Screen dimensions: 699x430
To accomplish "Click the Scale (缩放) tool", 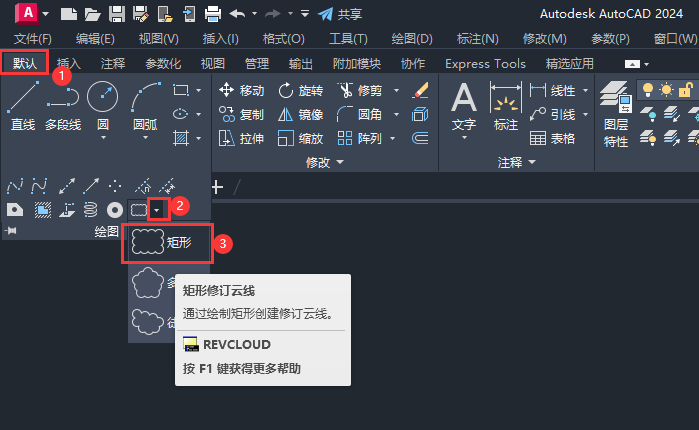I will coord(300,139).
